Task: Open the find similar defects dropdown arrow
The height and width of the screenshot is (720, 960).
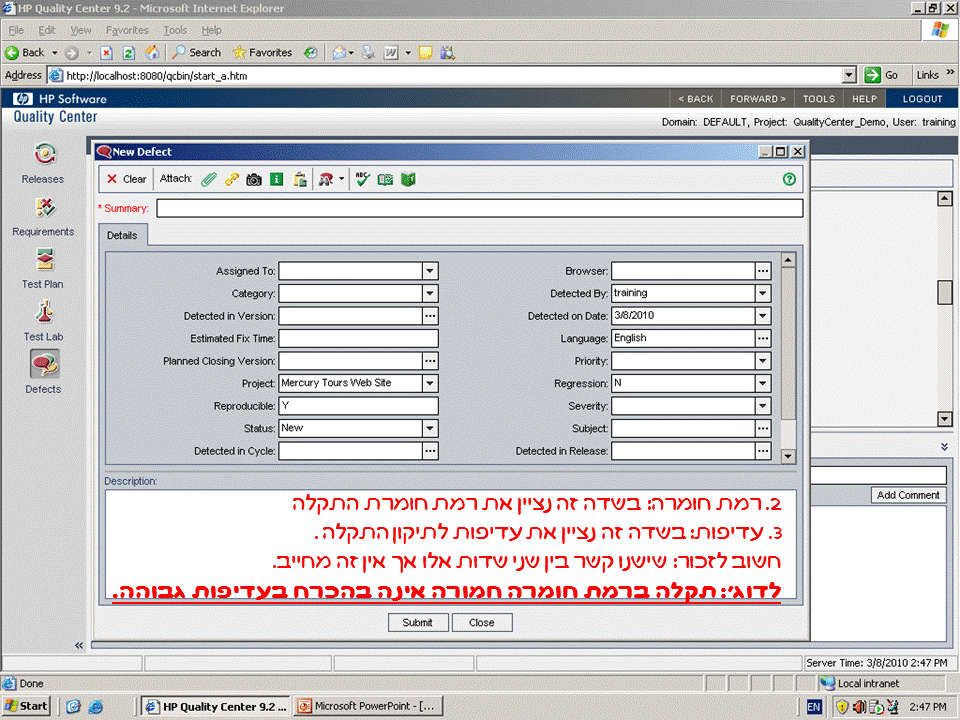Action: [342, 179]
